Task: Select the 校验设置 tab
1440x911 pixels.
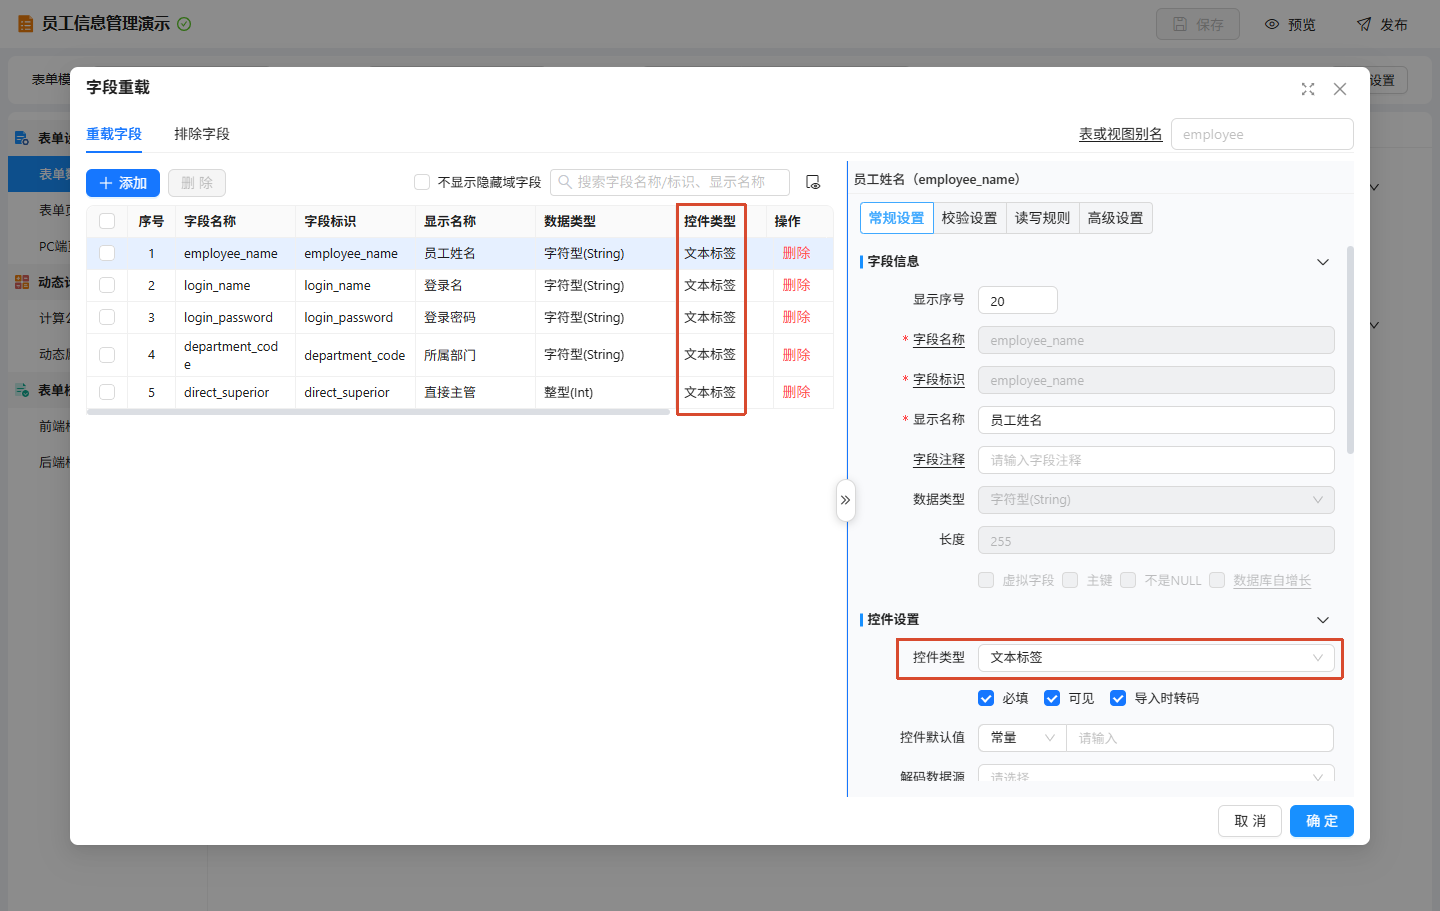Action: [969, 218]
